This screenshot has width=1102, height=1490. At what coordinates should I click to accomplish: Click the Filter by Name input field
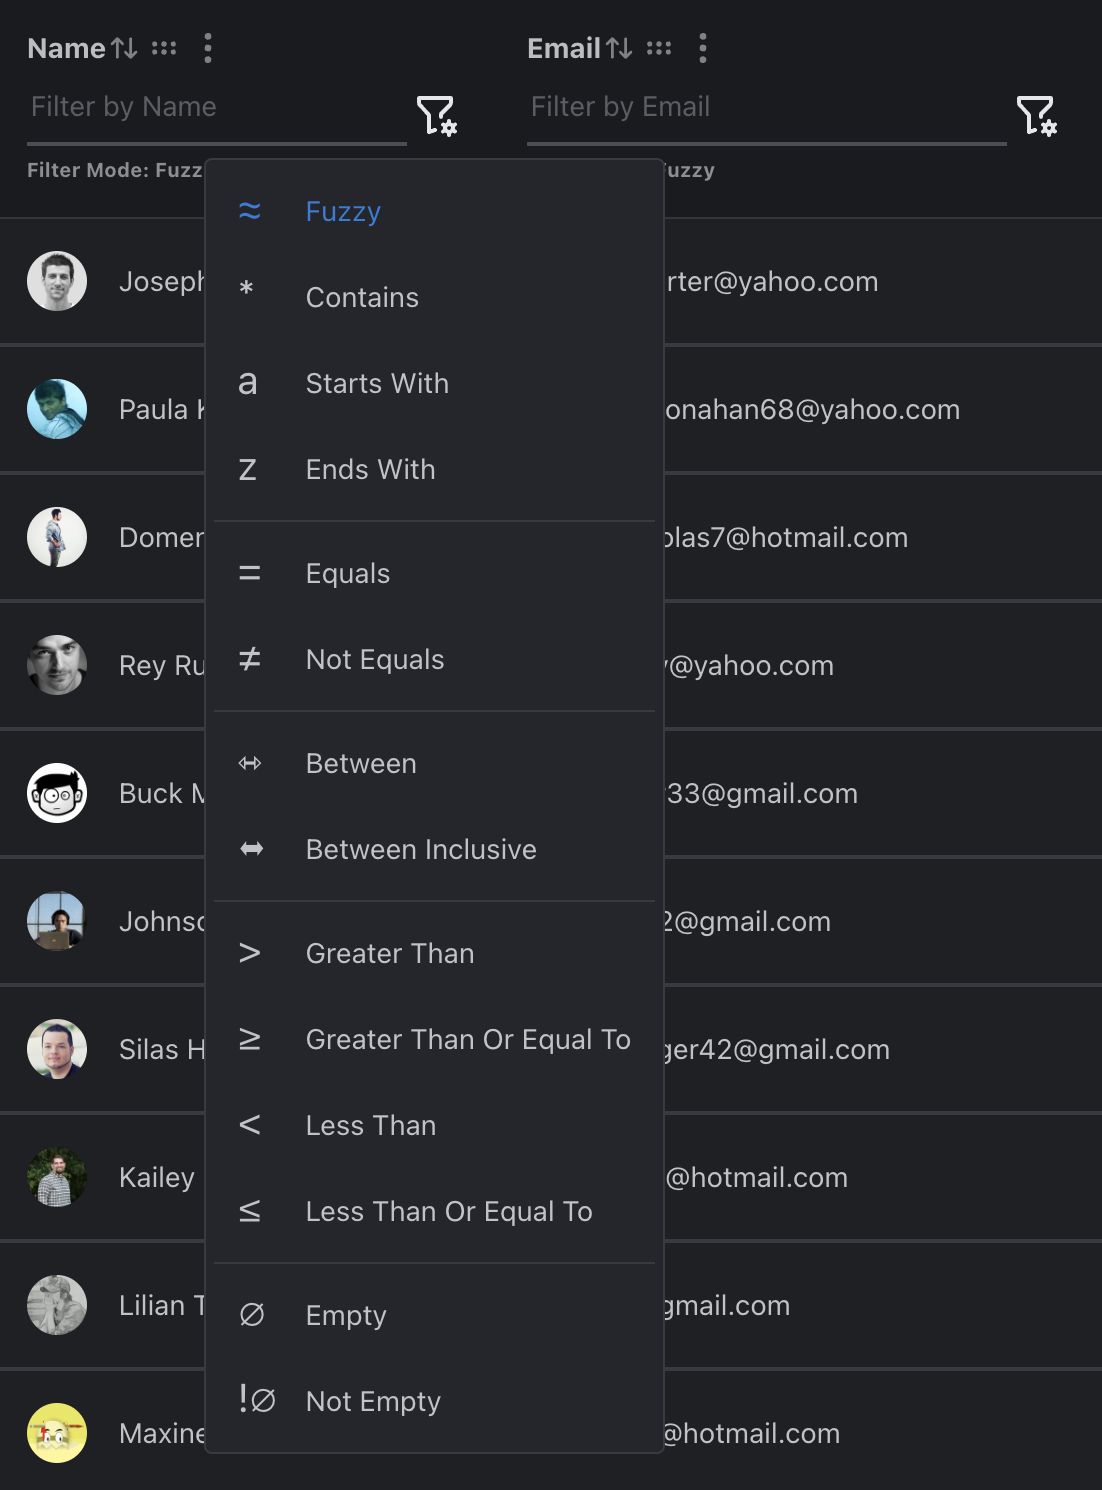pos(215,107)
